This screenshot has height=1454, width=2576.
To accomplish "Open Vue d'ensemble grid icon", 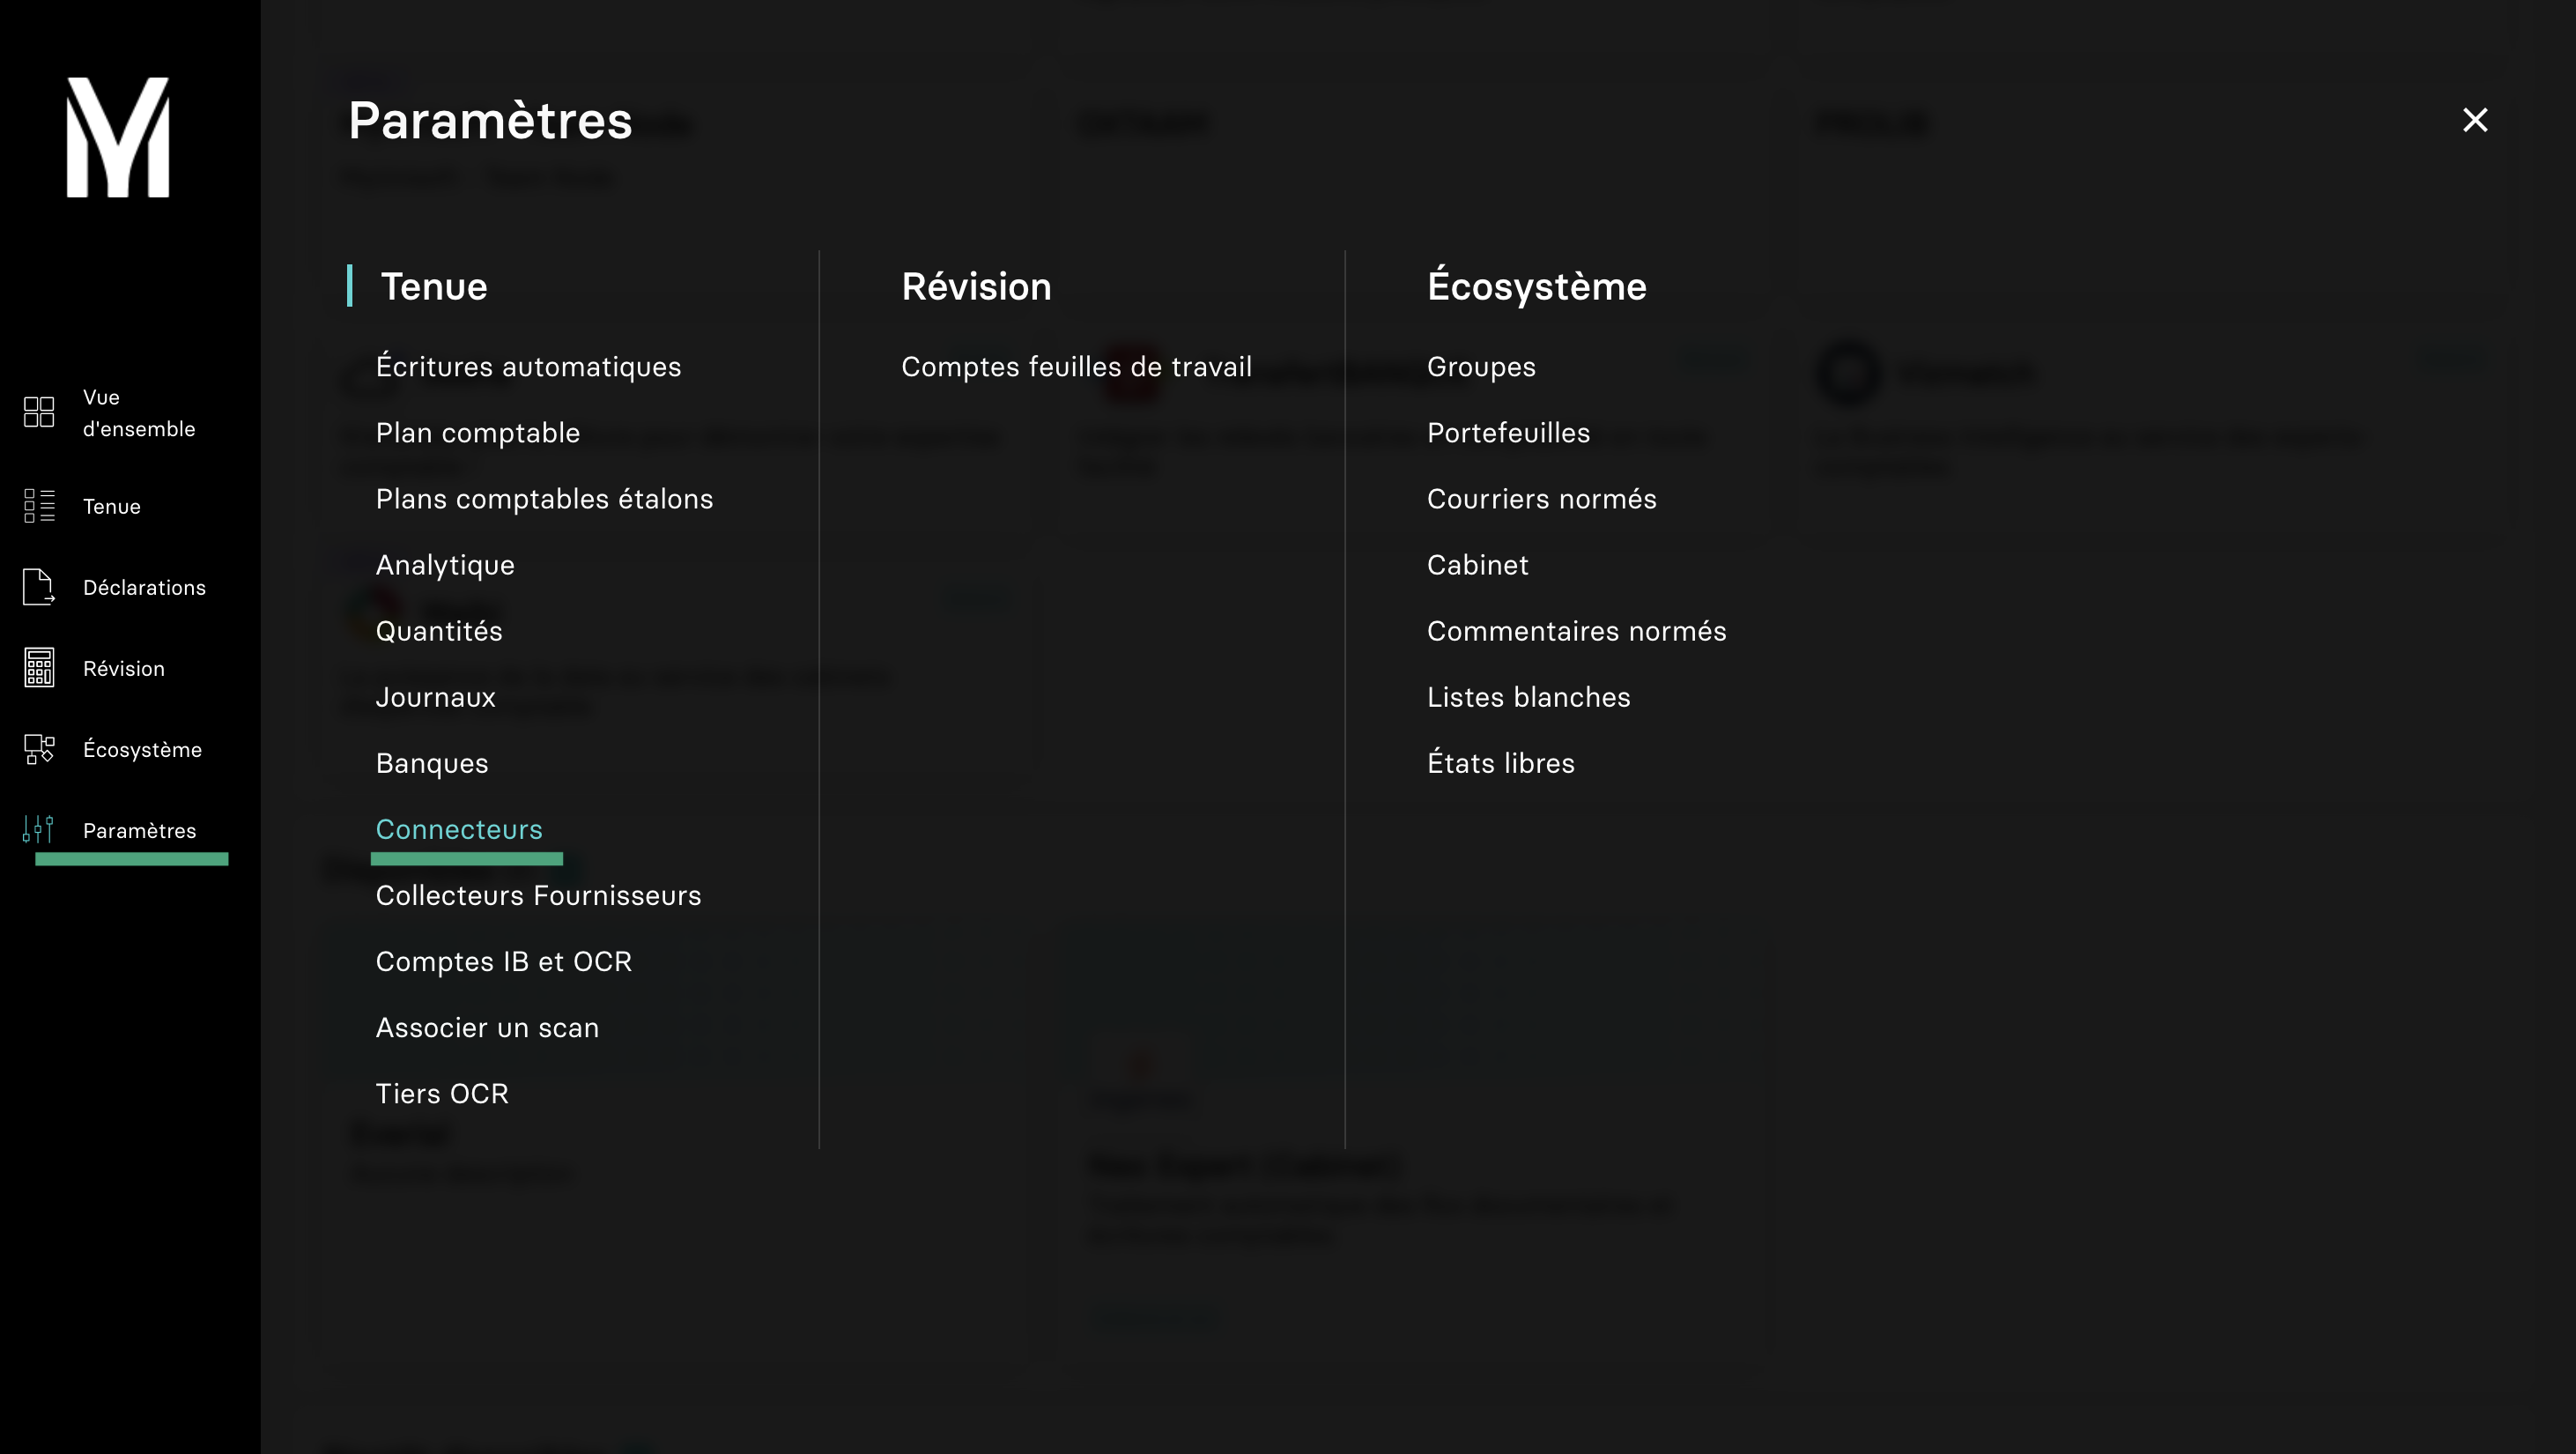I will pos(39,412).
